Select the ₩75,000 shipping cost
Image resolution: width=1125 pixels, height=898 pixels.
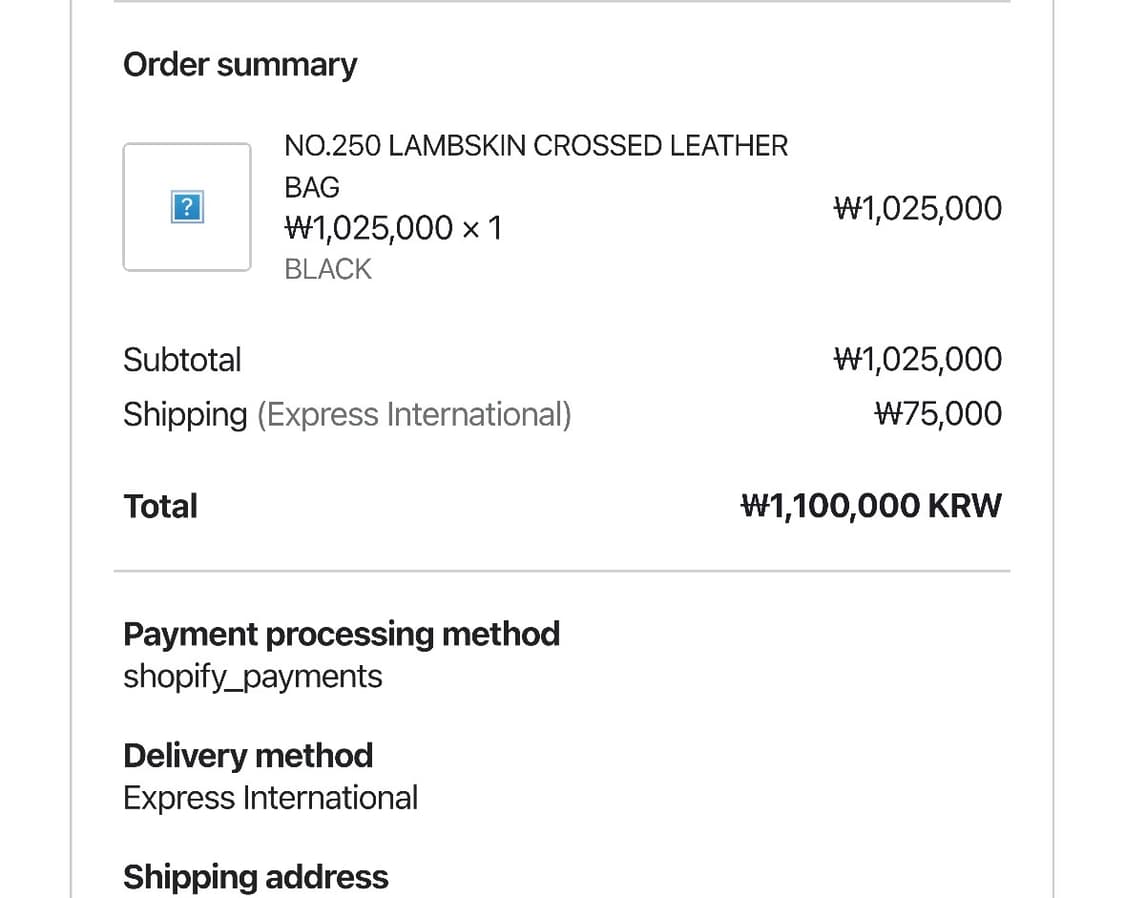point(937,414)
